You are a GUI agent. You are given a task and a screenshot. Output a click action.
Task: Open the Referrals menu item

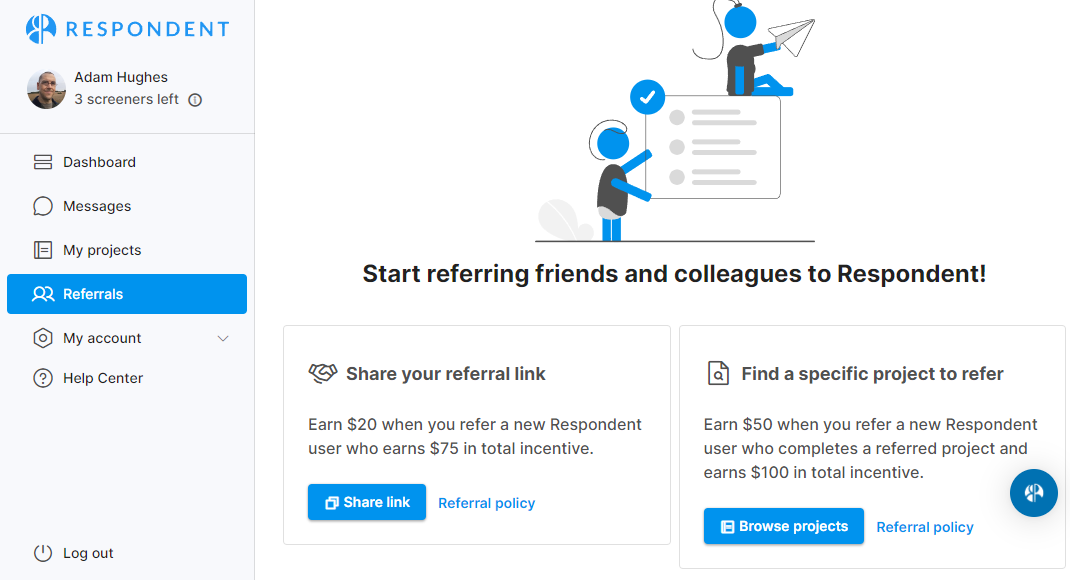tap(127, 294)
